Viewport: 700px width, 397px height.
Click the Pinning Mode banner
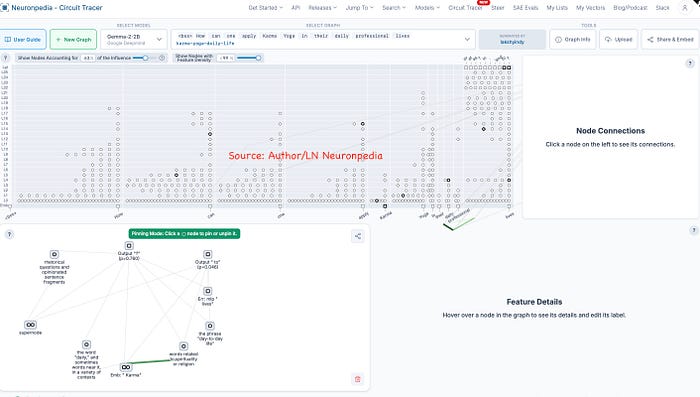click(184, 234)
